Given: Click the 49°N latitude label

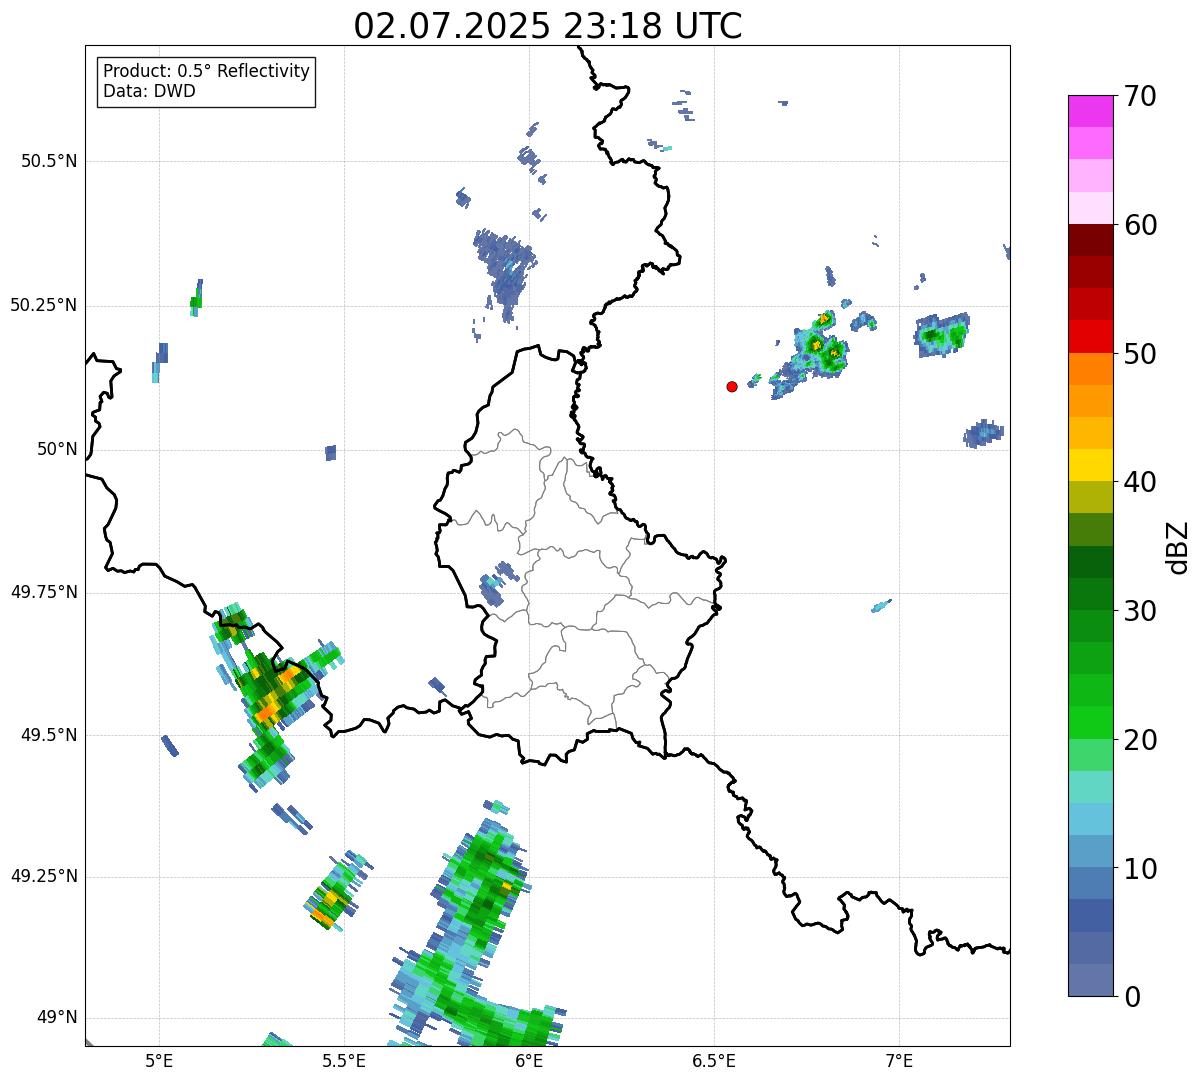Looking at the screenshot, I should (56, 1018).
